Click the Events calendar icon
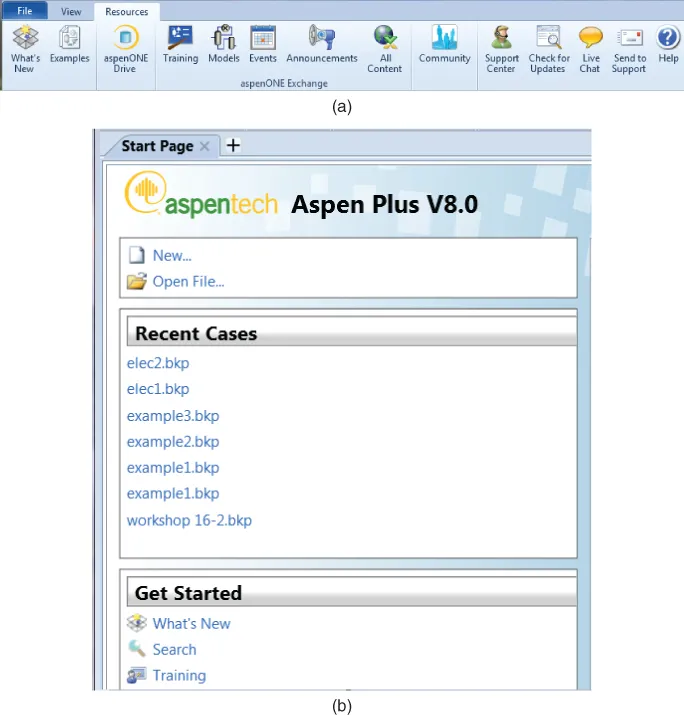This screenshot has width=684, height=715. tap(262, 39)
